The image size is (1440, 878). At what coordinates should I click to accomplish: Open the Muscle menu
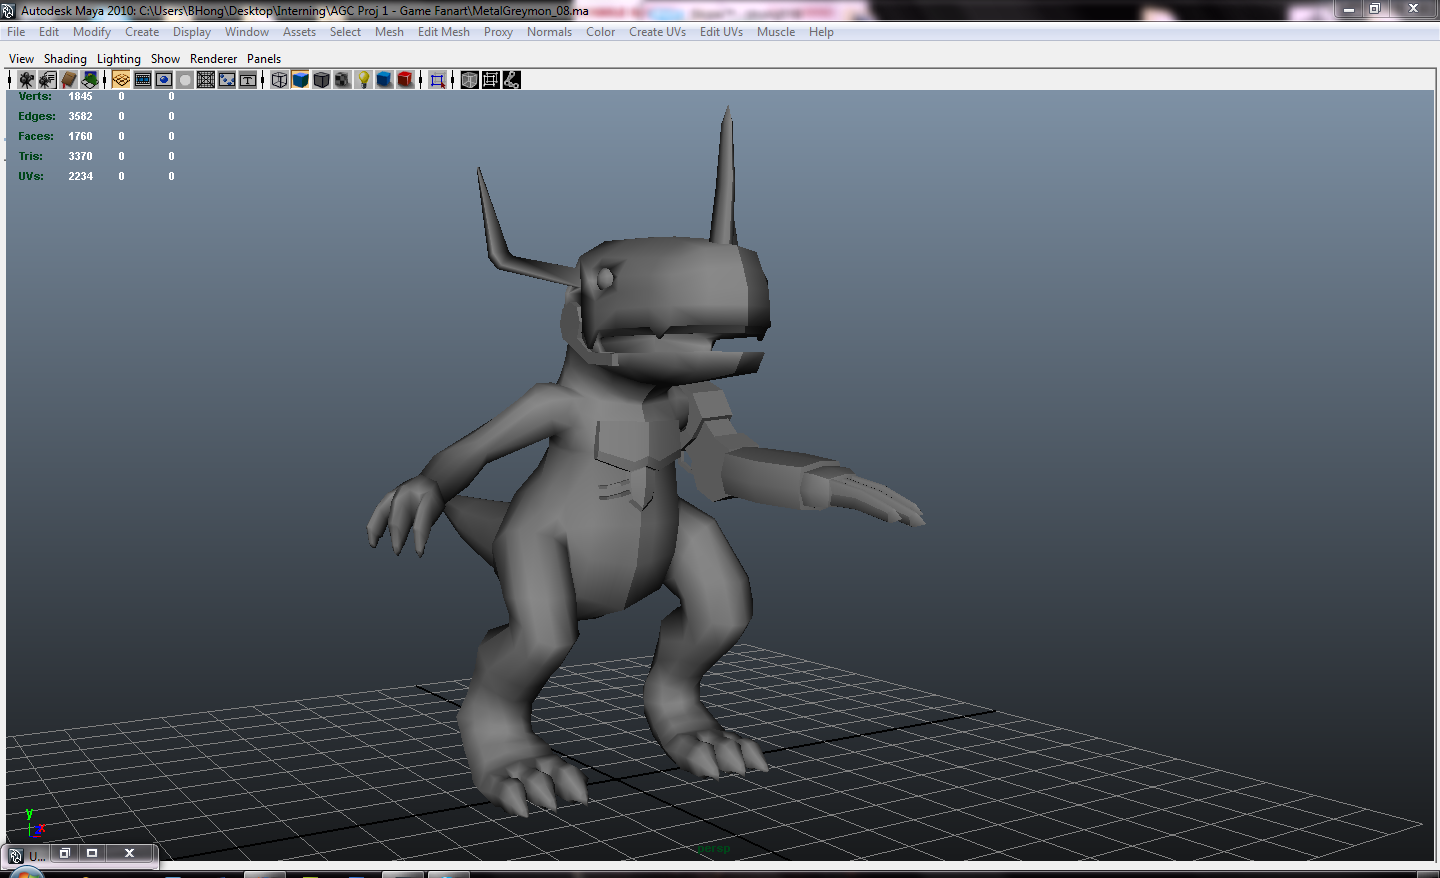[x=776, y=32]
